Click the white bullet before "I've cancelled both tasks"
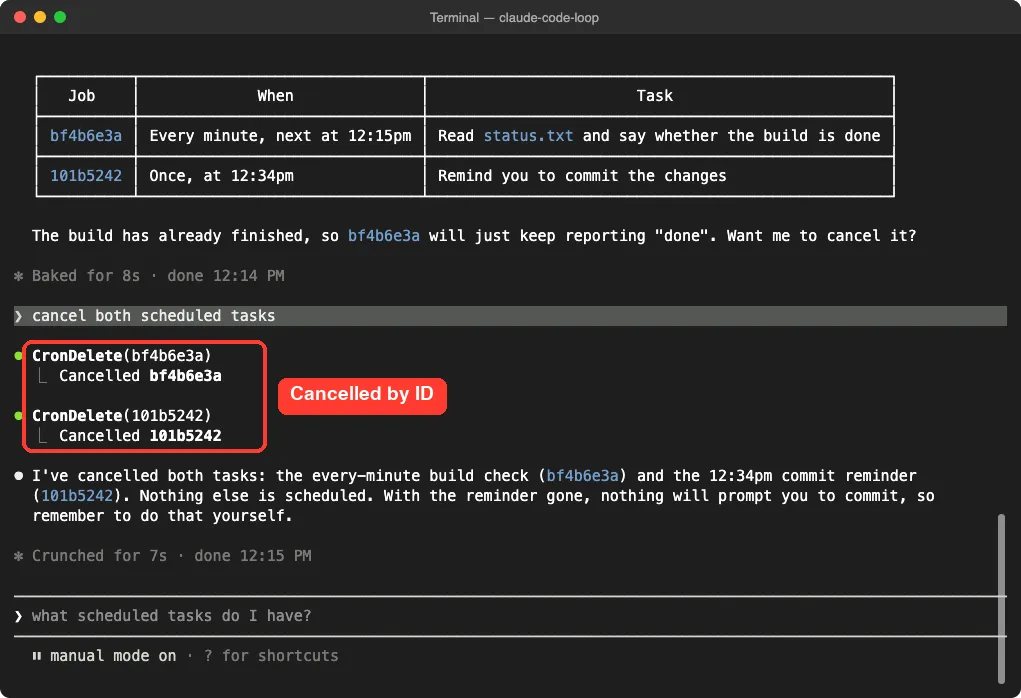Image resolution: width=1021 pixels, height=698 pixels. tap(19, 476)
